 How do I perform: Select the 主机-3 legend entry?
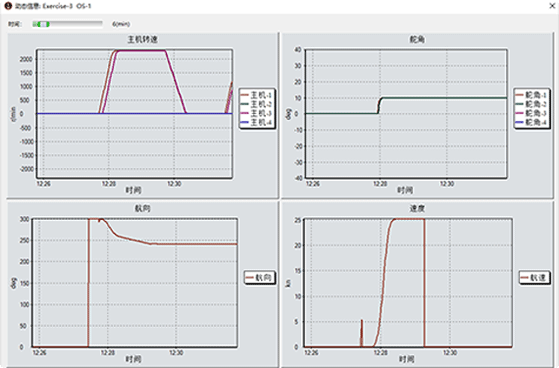[256, 113]
